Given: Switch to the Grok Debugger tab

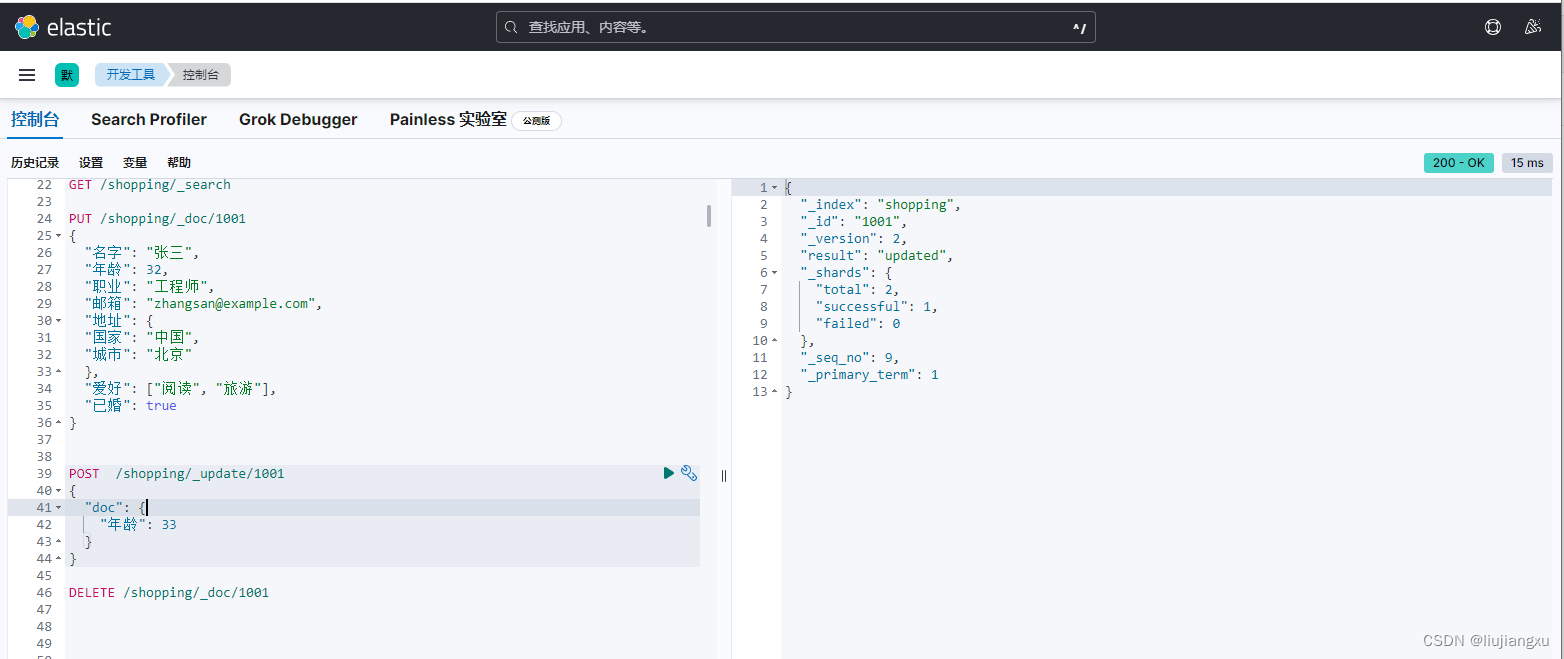Looking at the screenshot, I should point(298,120).
